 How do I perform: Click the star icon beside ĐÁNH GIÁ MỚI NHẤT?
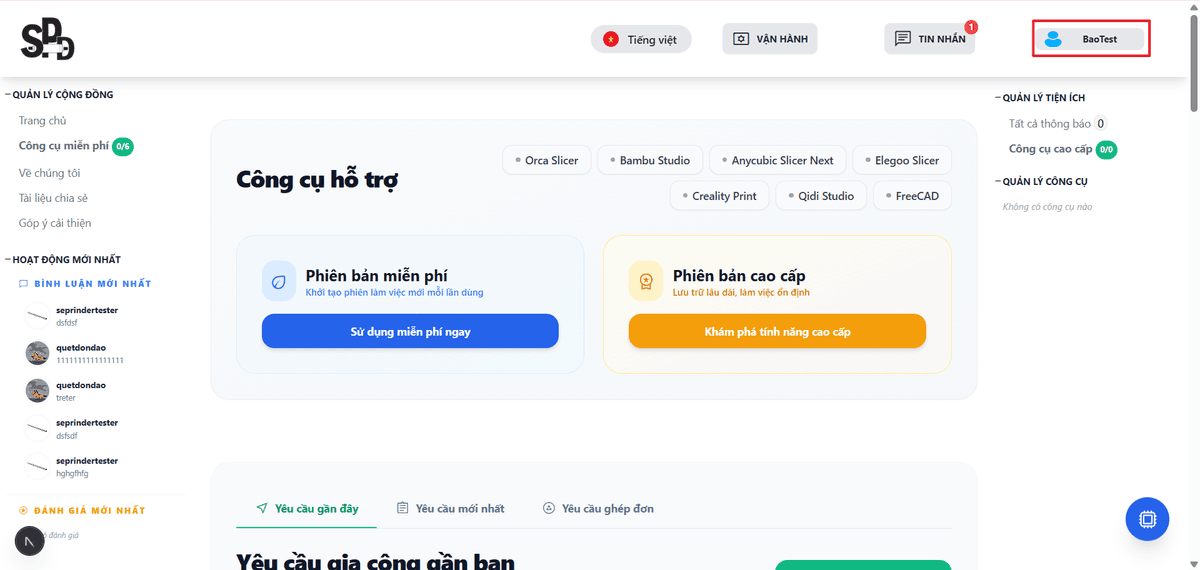(24, 511)
